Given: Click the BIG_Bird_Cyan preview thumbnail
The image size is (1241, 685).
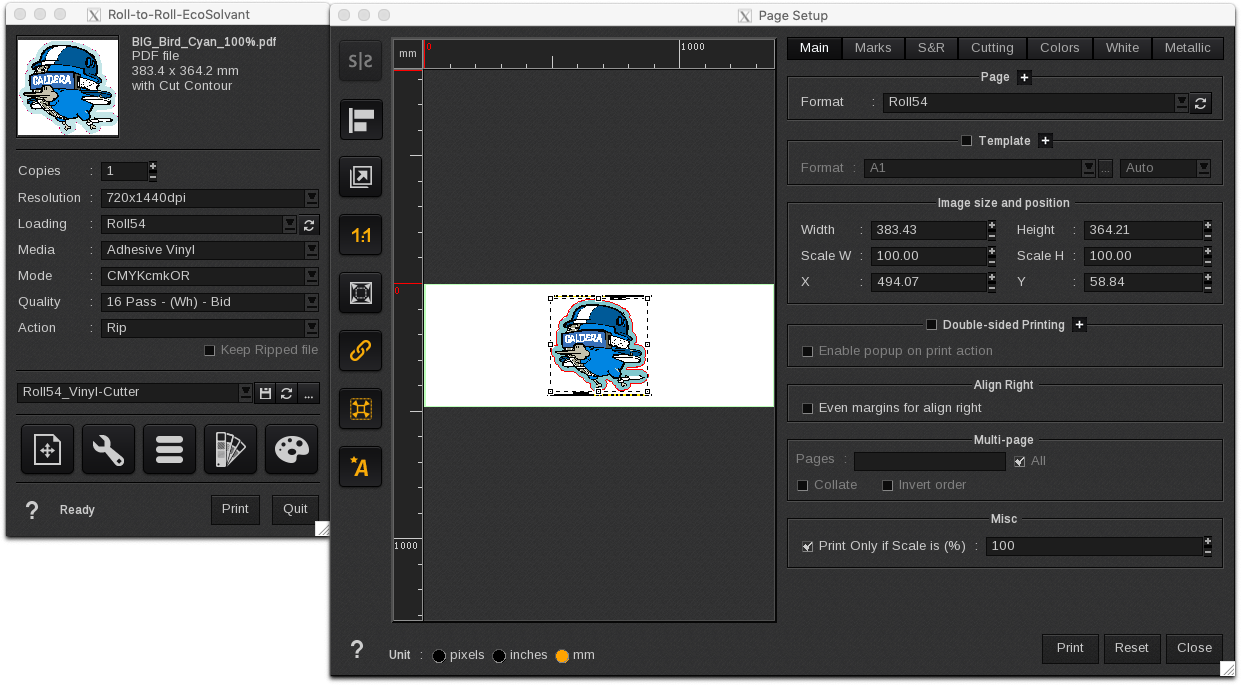Looking at the screenshot, I should 67,86.
